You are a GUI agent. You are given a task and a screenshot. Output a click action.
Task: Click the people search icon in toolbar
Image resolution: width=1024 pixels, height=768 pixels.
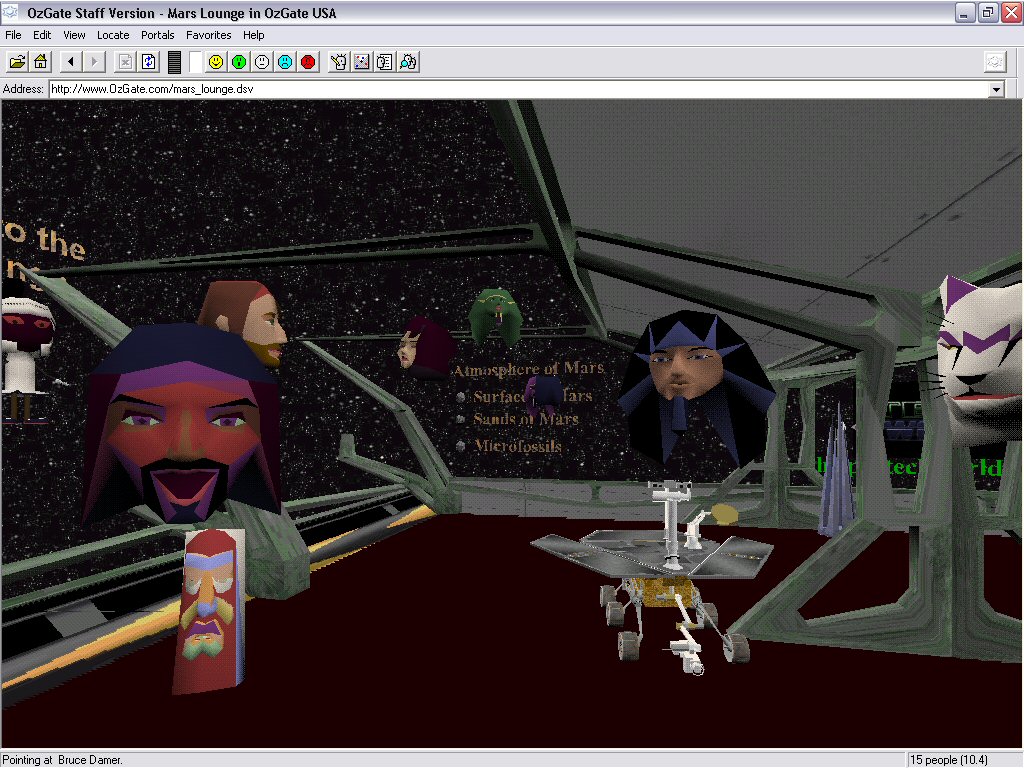[408, 62]
